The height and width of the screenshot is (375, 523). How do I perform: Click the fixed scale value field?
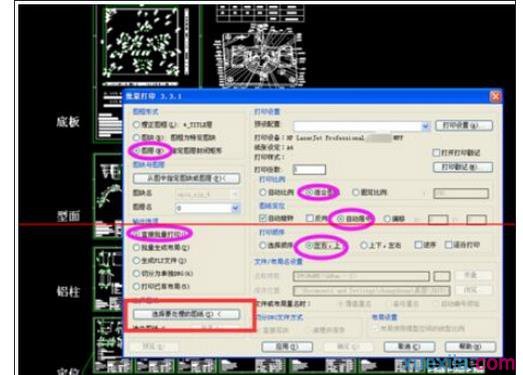(461, 193)
